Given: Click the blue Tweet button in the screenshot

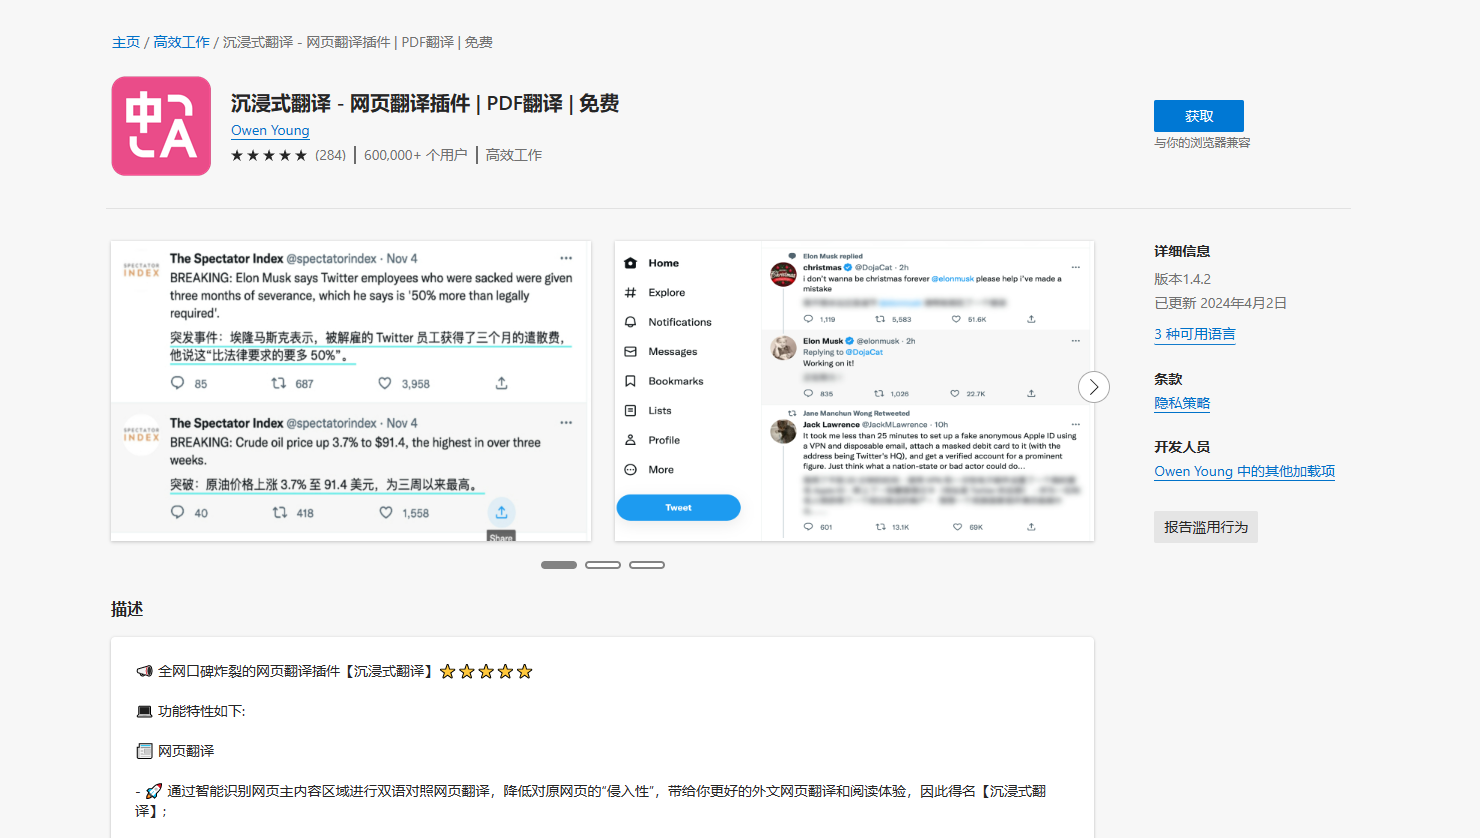Looking at the screenshot, I should pos(678,507).
